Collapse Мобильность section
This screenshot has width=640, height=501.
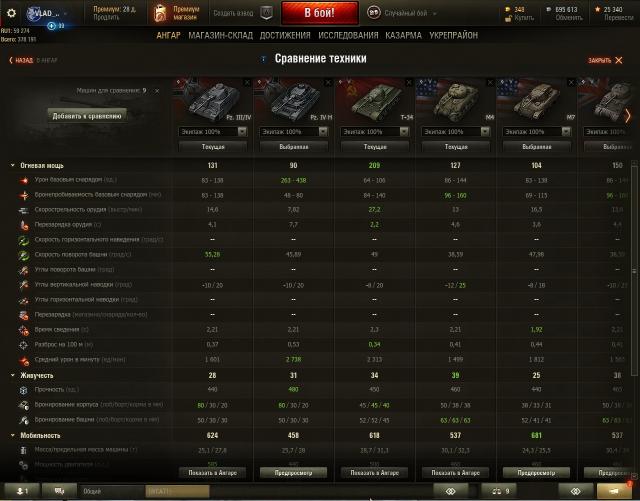coord(12,435)
